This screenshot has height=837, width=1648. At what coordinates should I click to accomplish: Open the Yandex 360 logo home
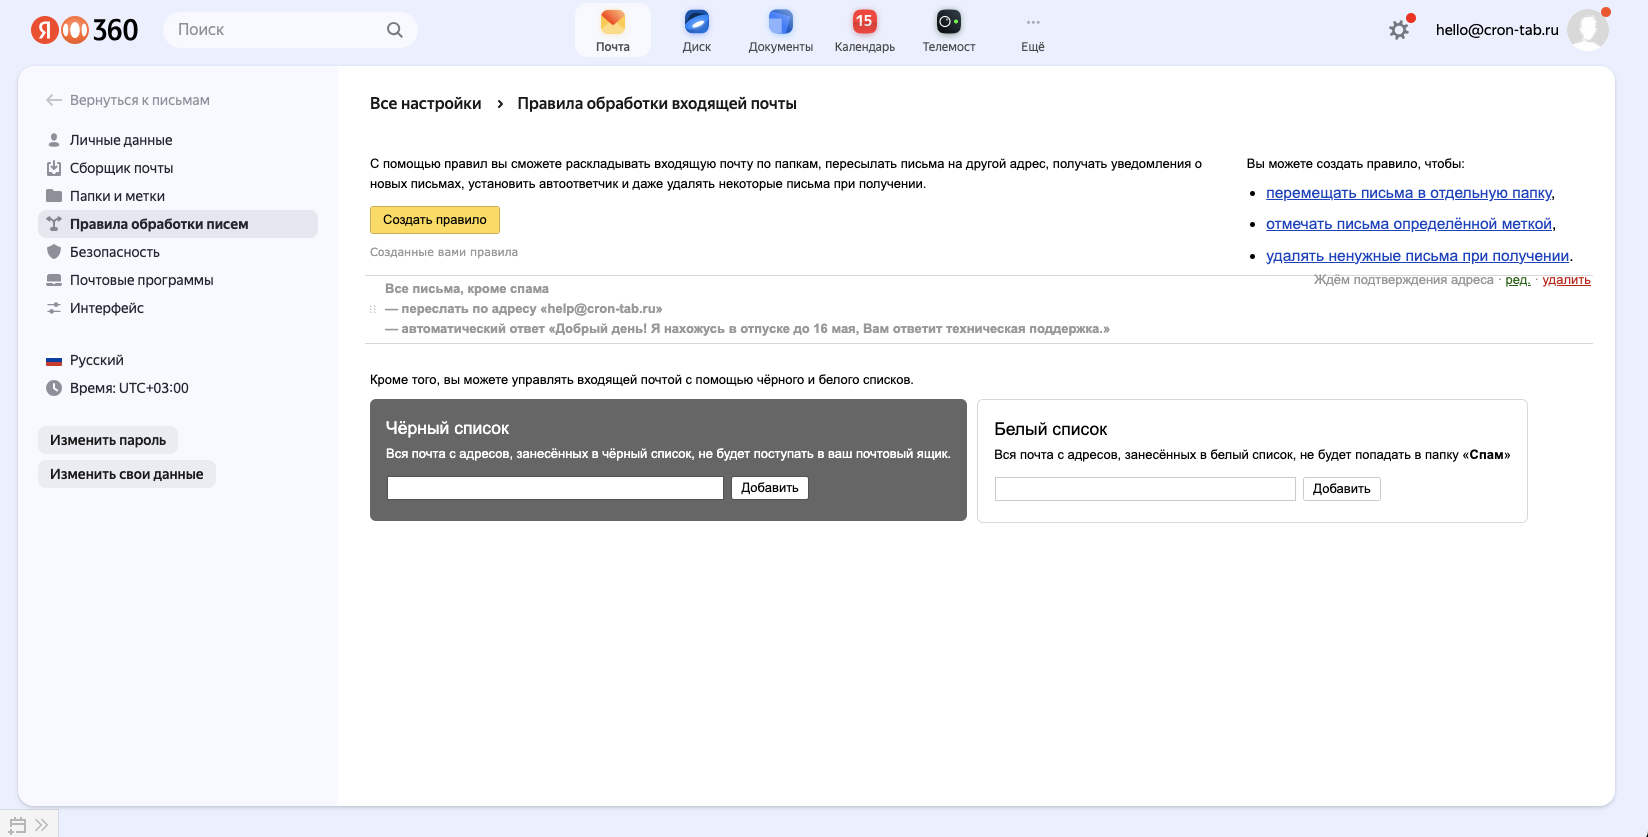pyautogui.click(x=84, y=30)
